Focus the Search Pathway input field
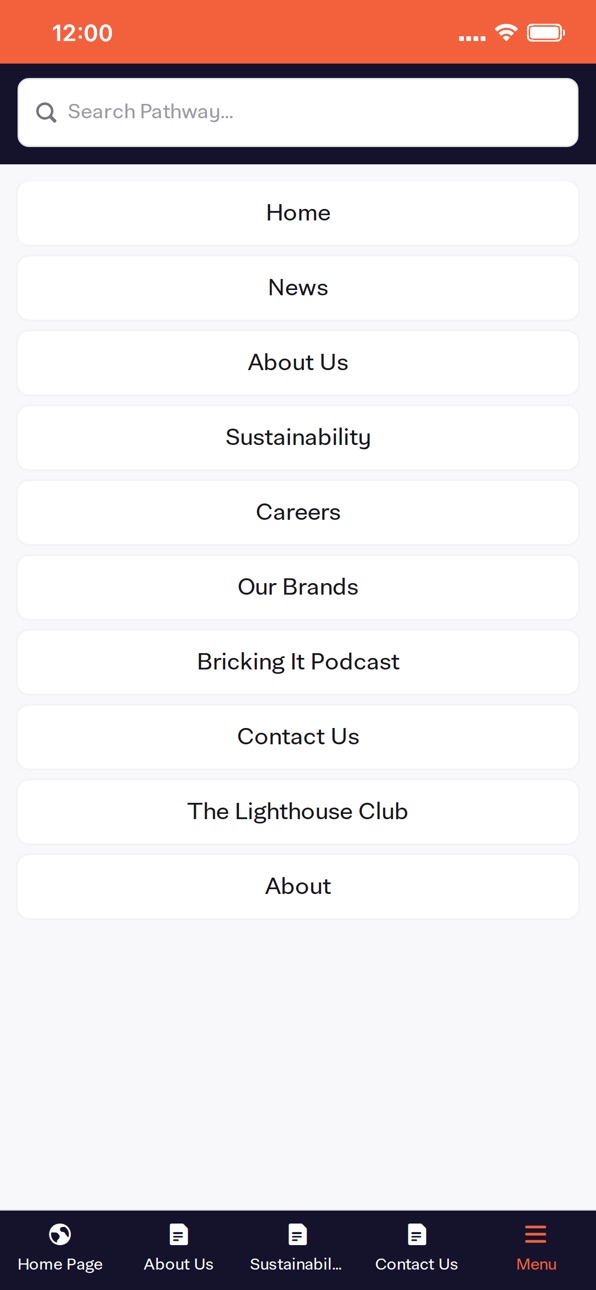 [298, 112]
